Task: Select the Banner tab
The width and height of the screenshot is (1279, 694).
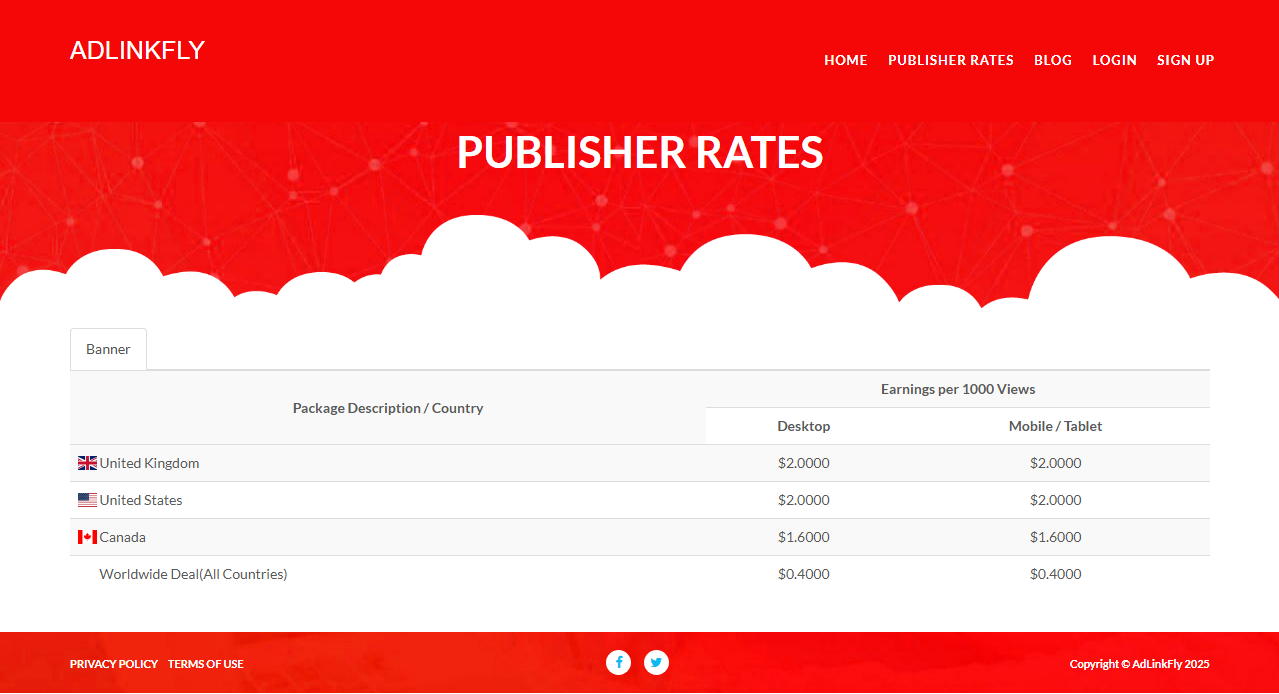Action: pos(108,349)
